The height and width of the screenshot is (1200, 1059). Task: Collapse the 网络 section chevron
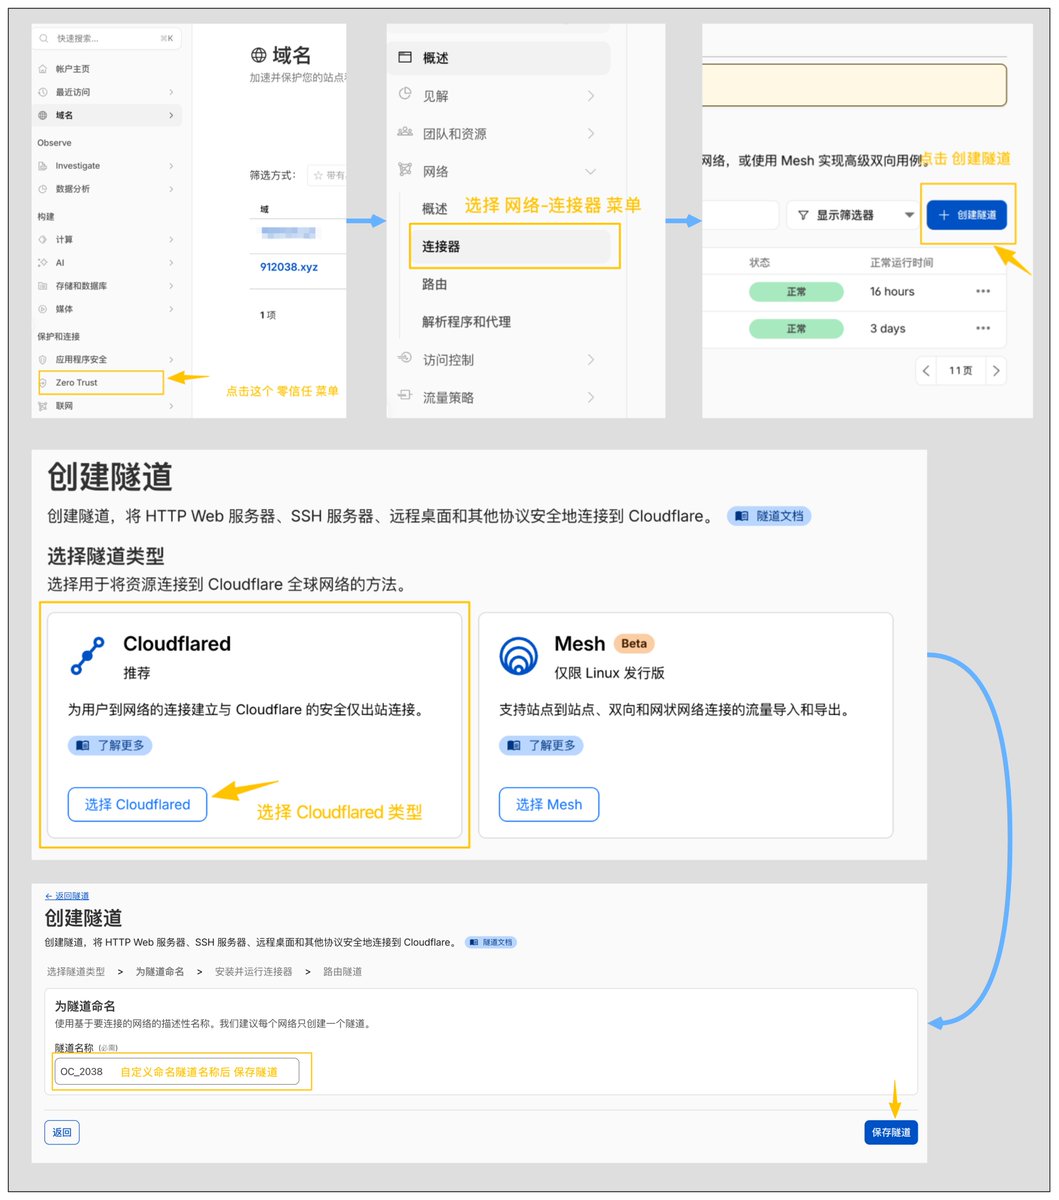tap(591, 172)
